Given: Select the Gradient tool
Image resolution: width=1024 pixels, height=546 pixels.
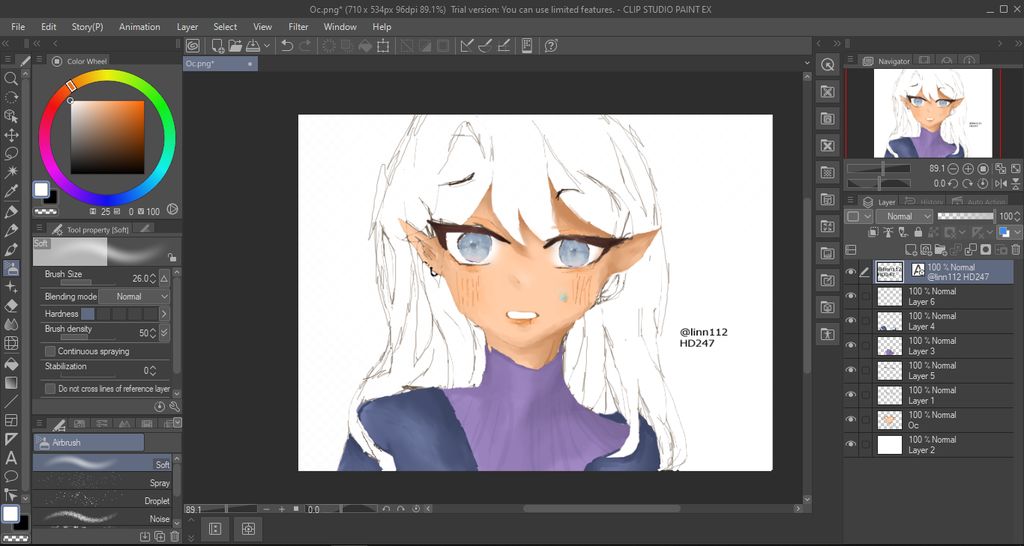Looking at the screenshot, I should pyautogui.click(x=11, y=382).
